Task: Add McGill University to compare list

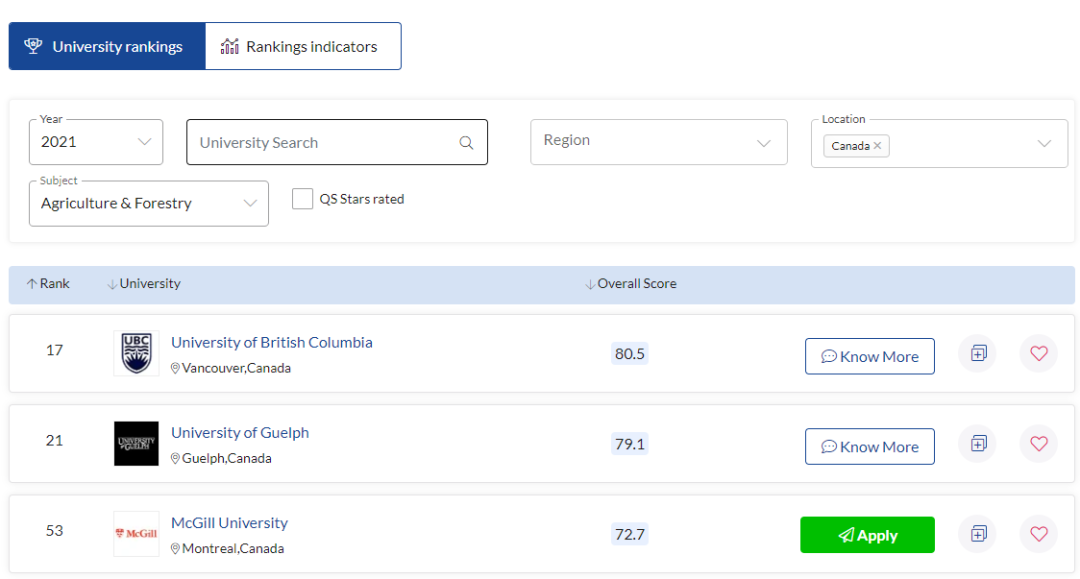Action: coord(978,534)
